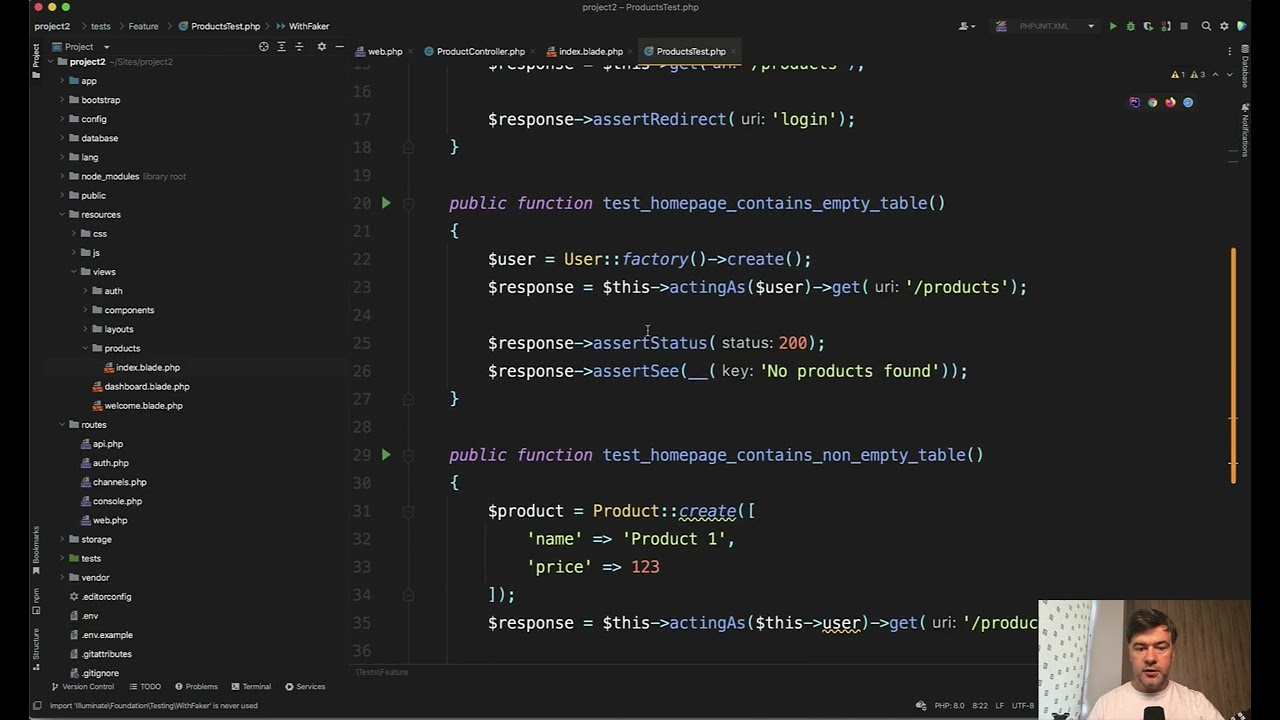This screenshot has height=720, width=1280.
Task: Open the Notifications side panel
Action: point(1245,130)
